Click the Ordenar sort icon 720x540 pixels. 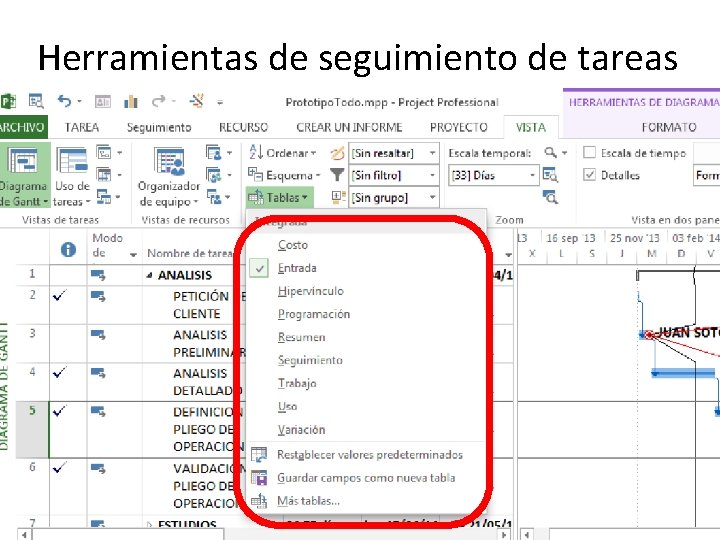(256, 152)
